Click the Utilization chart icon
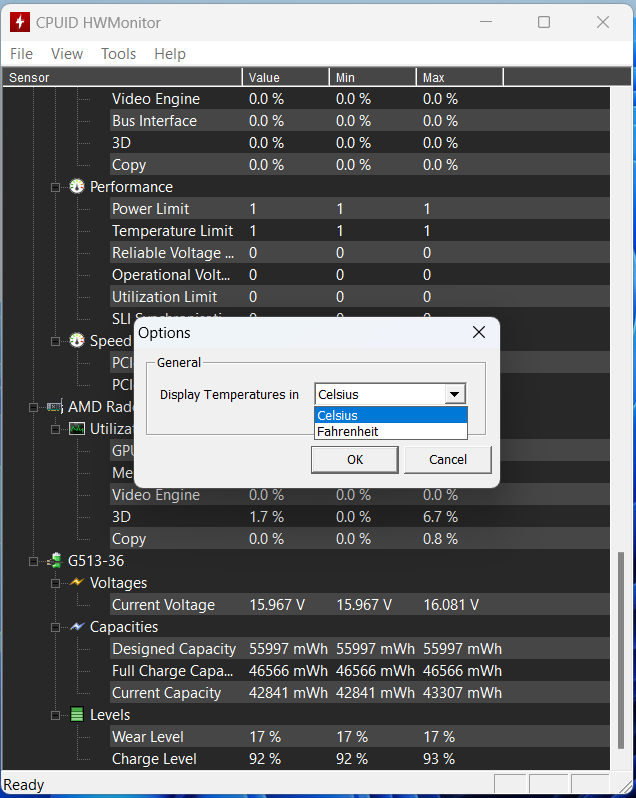 coord(77,429)
